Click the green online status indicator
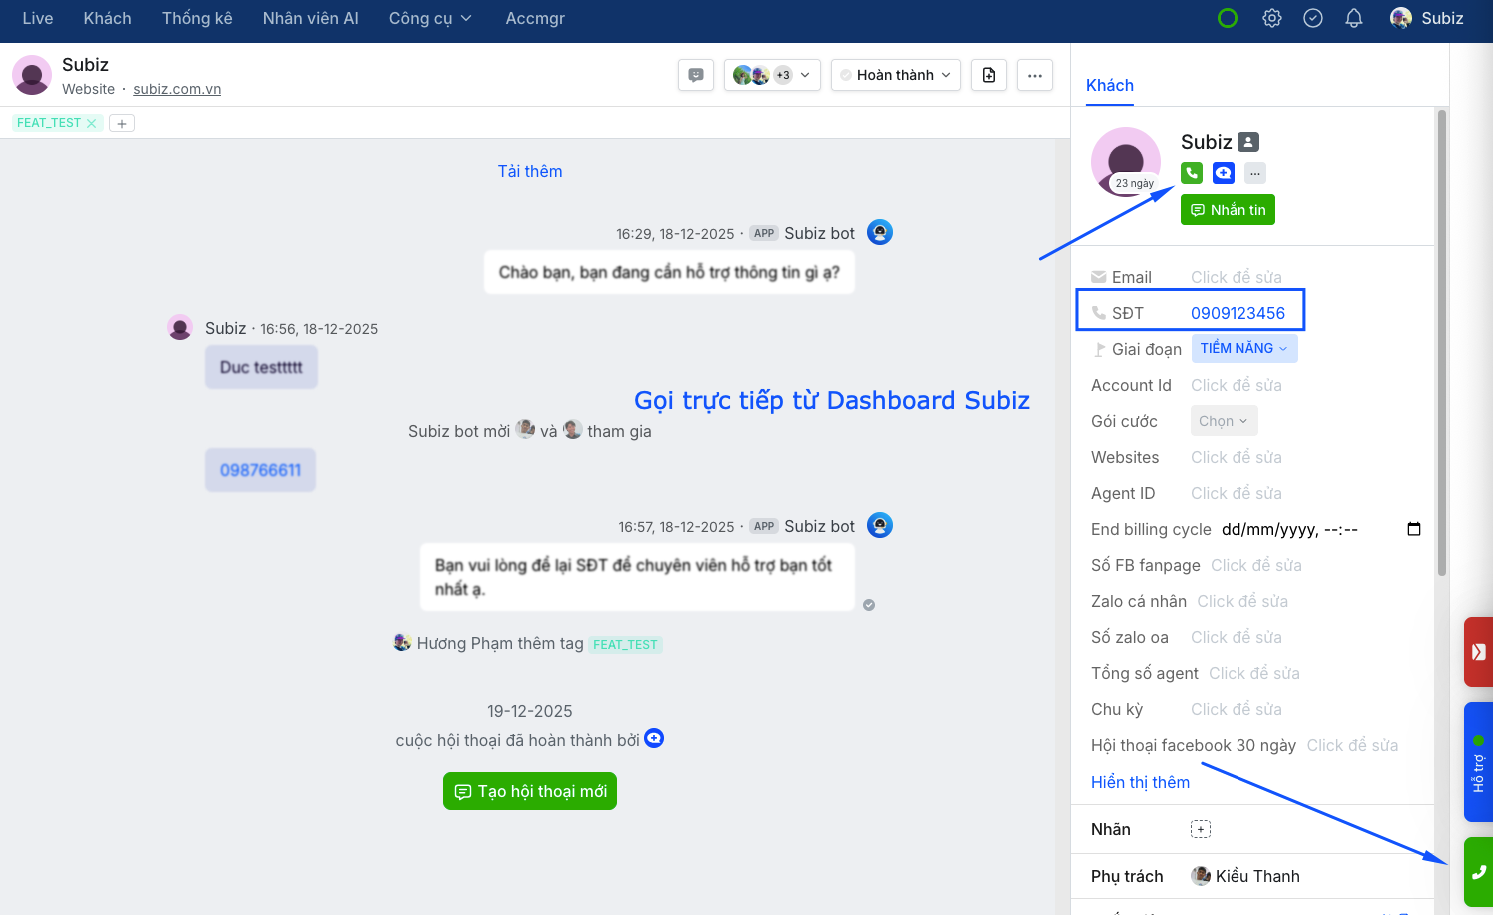 coord(1227,18)
